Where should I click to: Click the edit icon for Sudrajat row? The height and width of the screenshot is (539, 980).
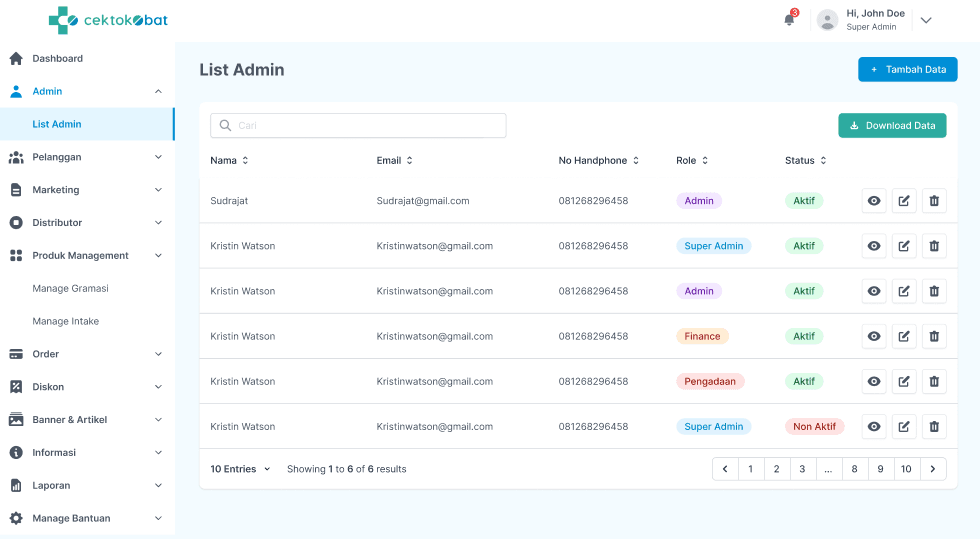tap(904, 201)
